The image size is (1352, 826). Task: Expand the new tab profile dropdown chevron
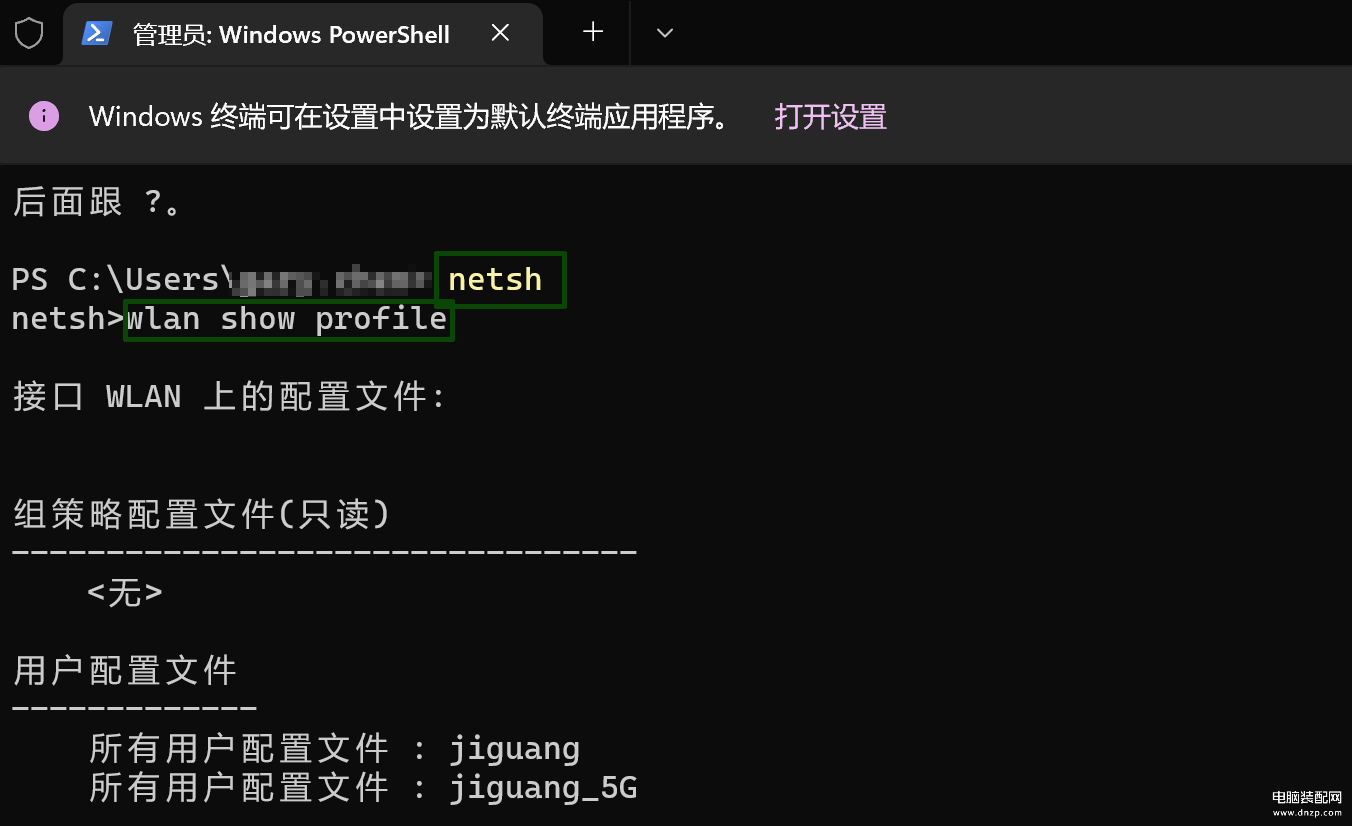click(x=665, y=33)
